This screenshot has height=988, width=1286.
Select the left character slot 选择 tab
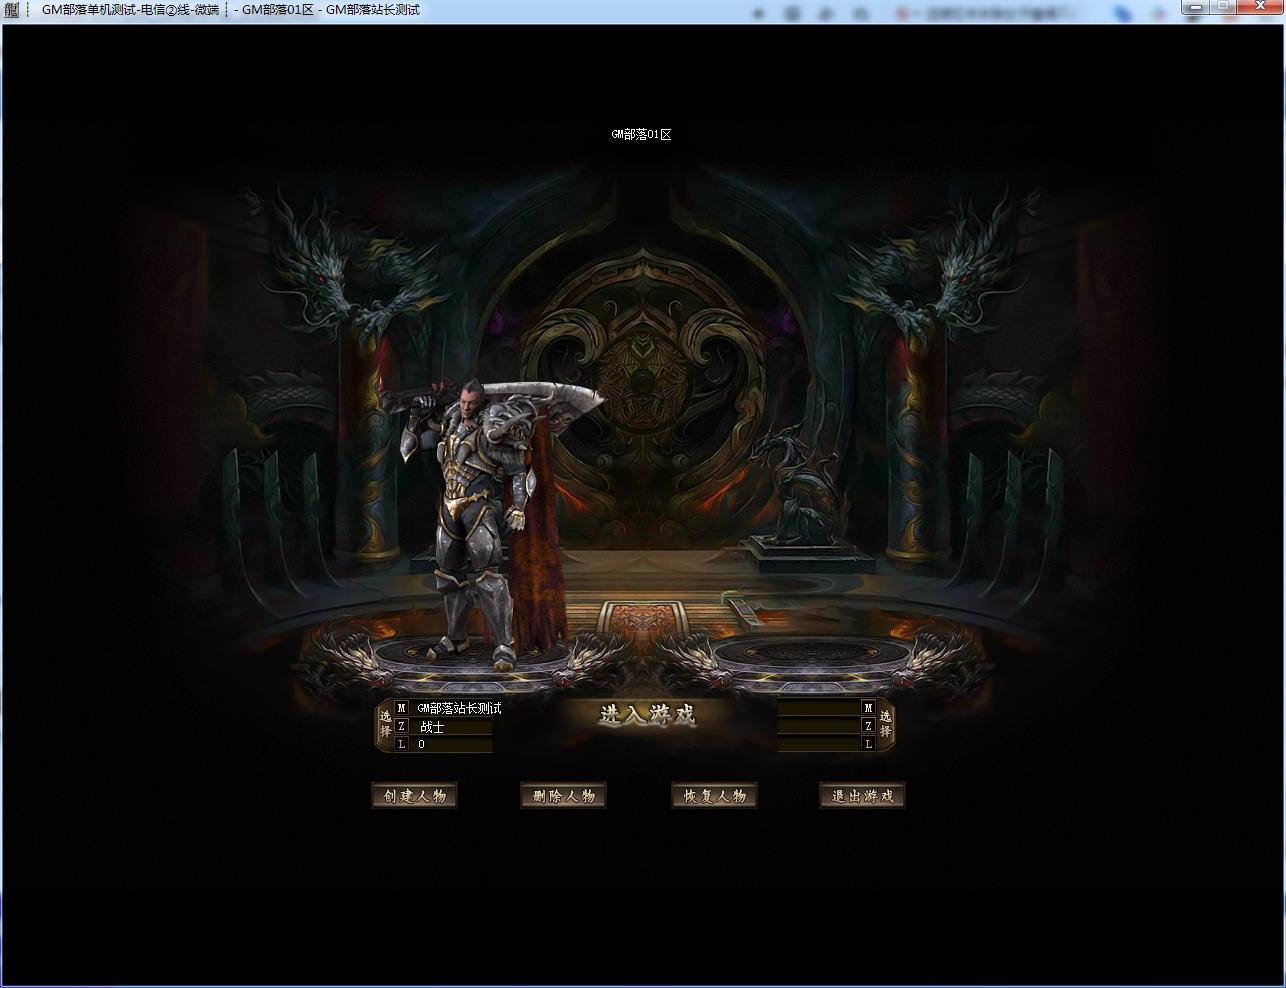pos(385,725)
